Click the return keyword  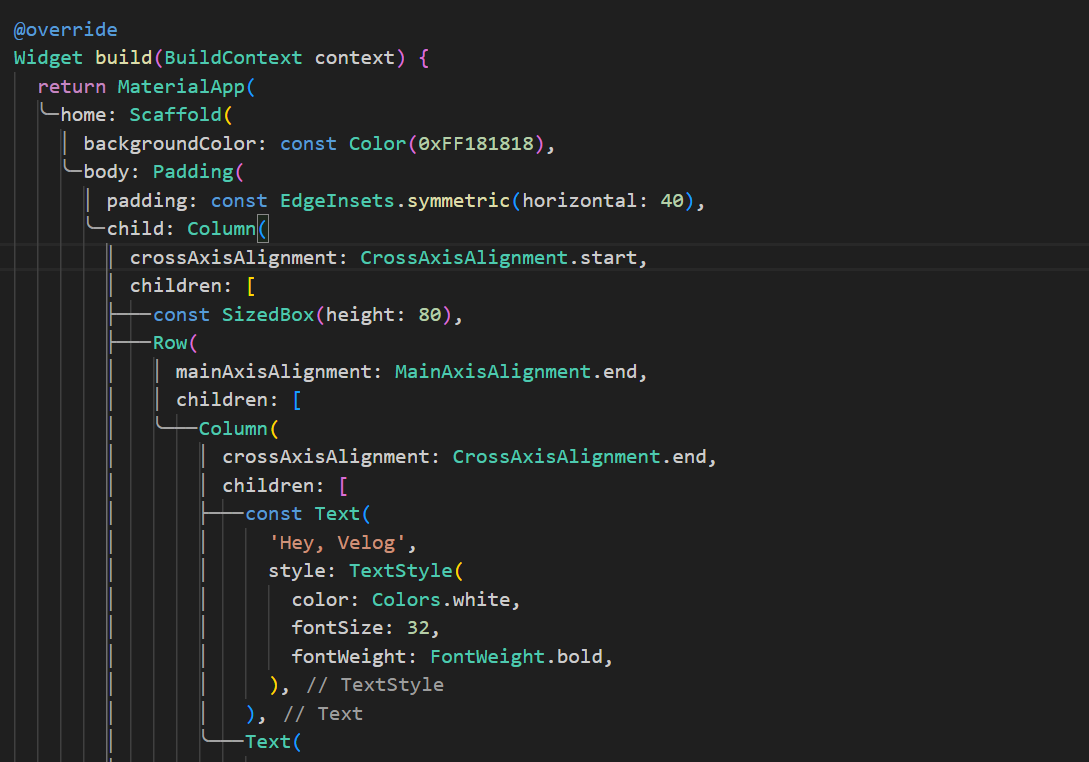(72, 87)
